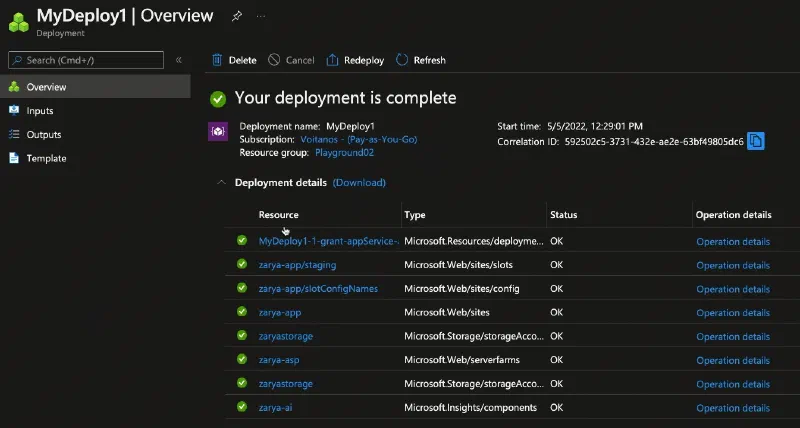
Task: Open Operation details for zarya-app/slotConfigNames
Action: coord(733,289)
